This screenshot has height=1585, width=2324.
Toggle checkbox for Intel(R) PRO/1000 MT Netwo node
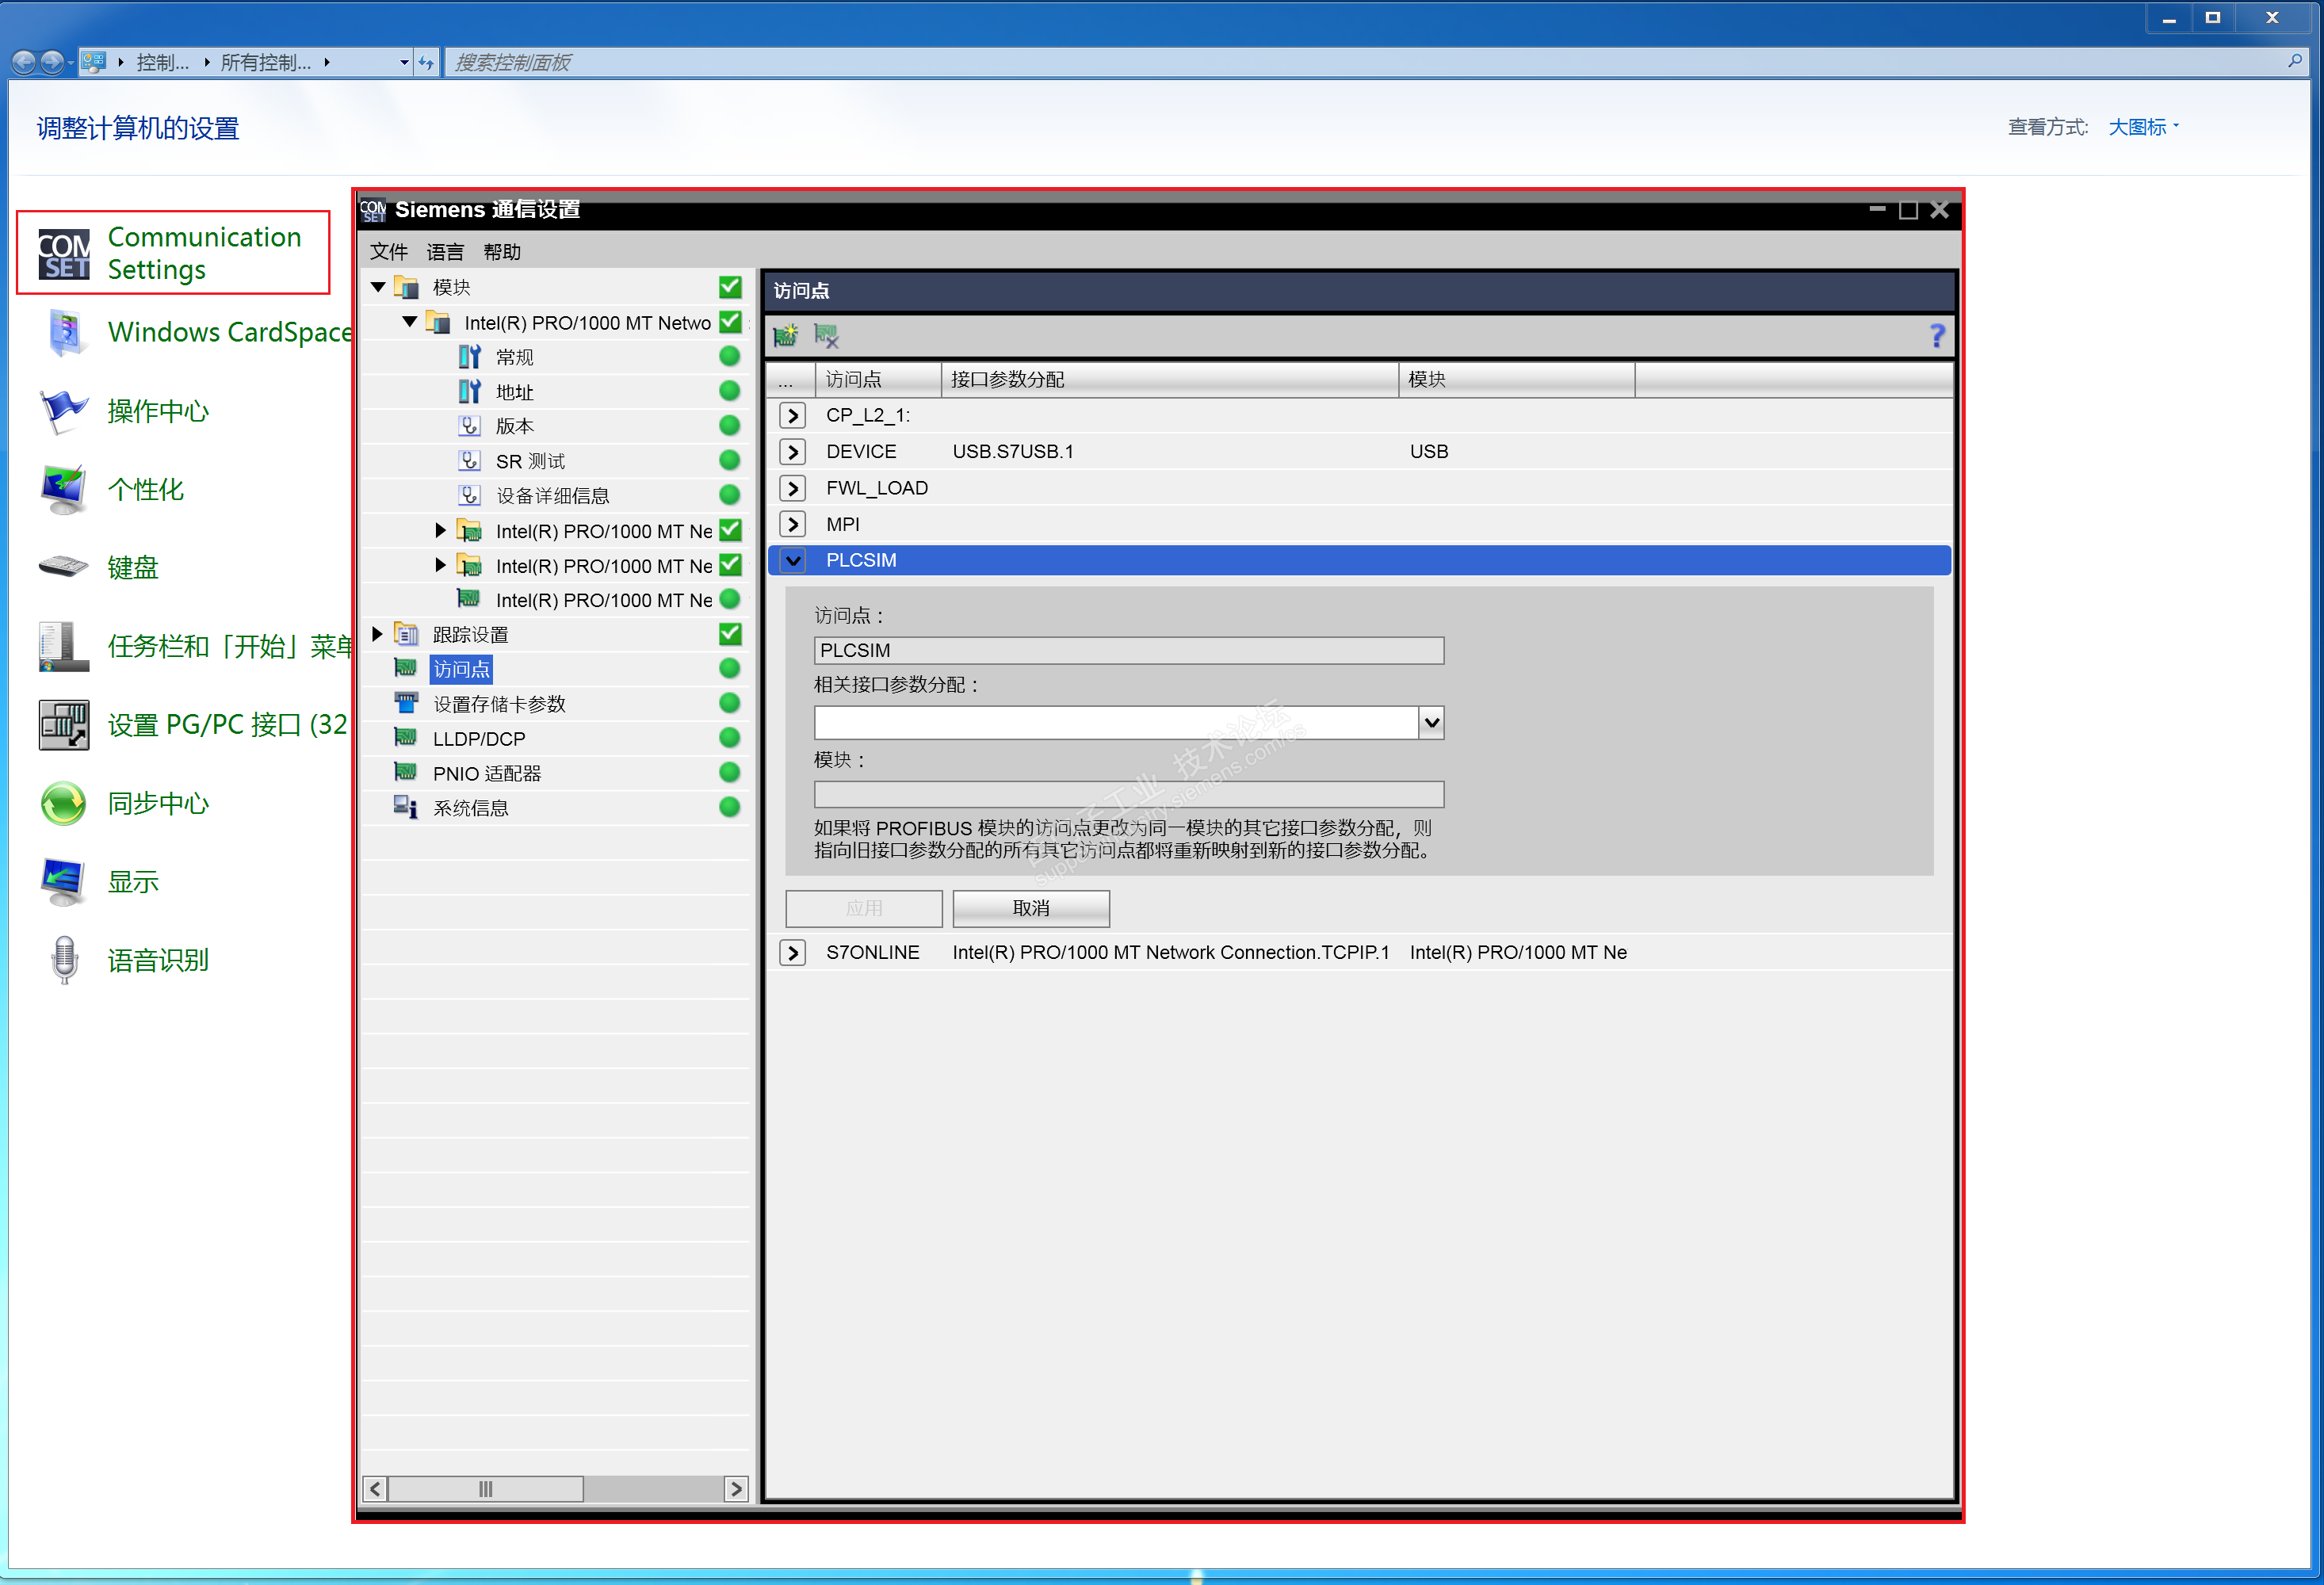pos(730,322)
